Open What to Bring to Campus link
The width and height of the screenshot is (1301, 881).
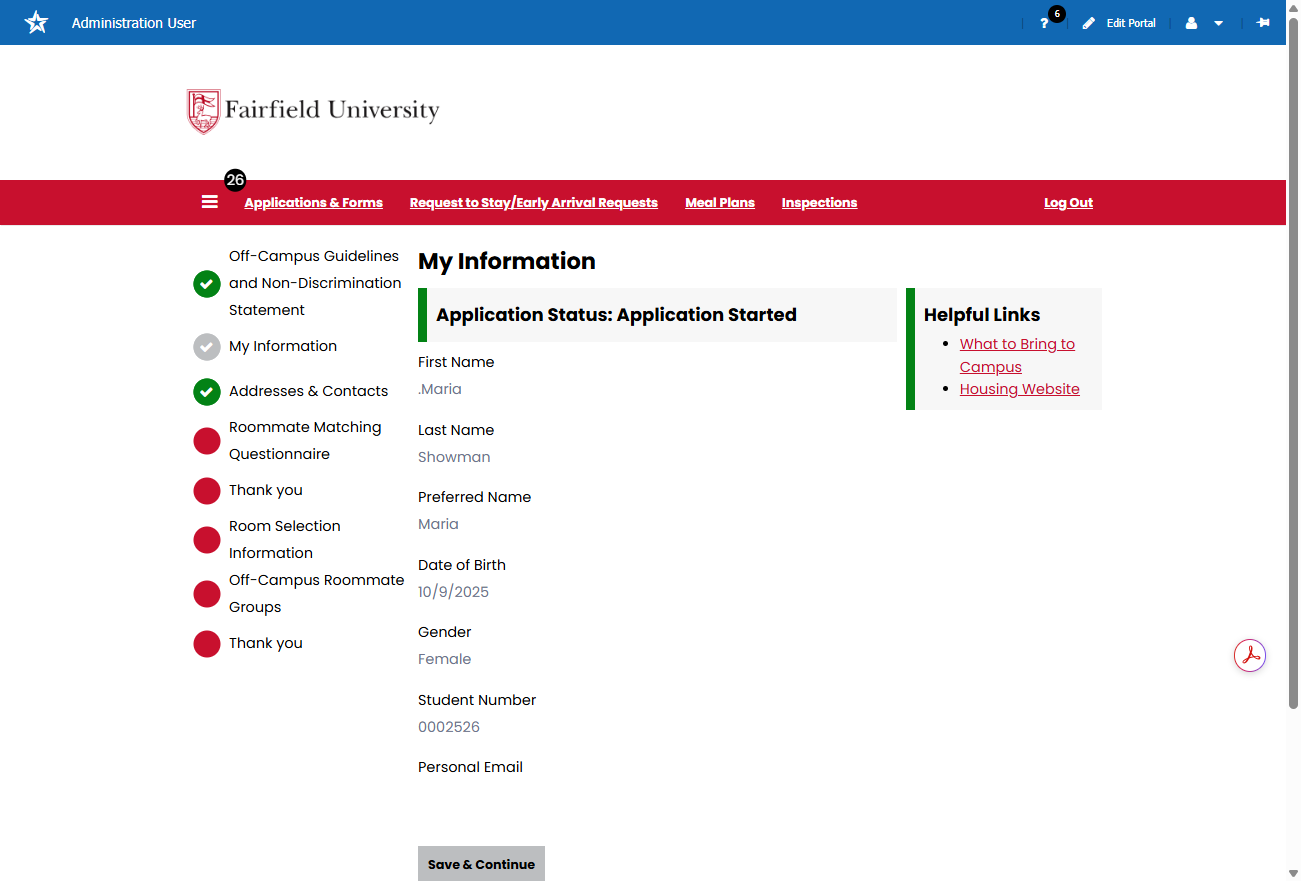[1017, 355]
